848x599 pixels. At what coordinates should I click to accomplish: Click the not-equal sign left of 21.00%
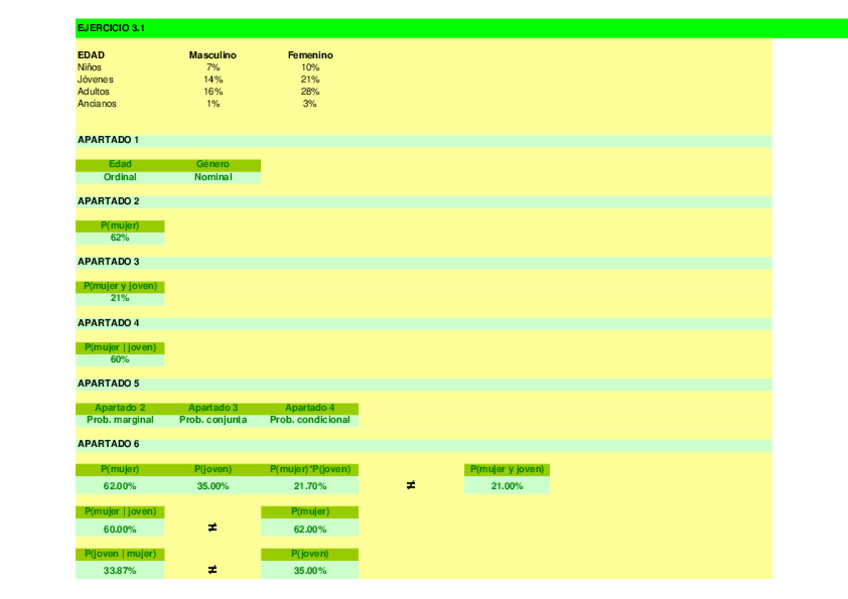click(x=410, y=486)
